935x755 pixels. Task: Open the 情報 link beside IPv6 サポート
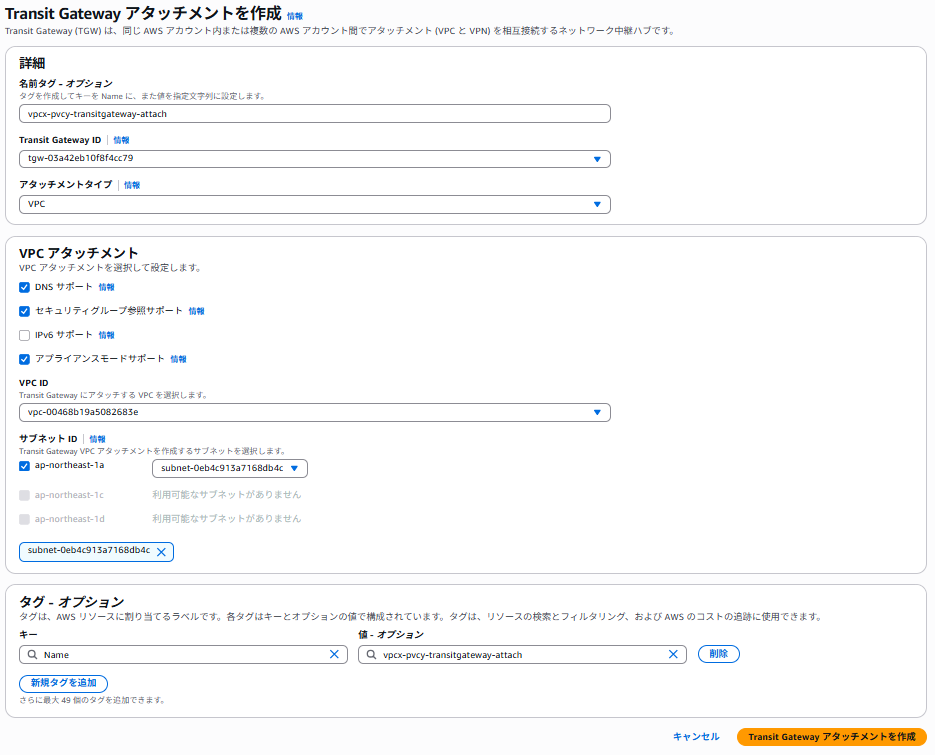(106, 335)
